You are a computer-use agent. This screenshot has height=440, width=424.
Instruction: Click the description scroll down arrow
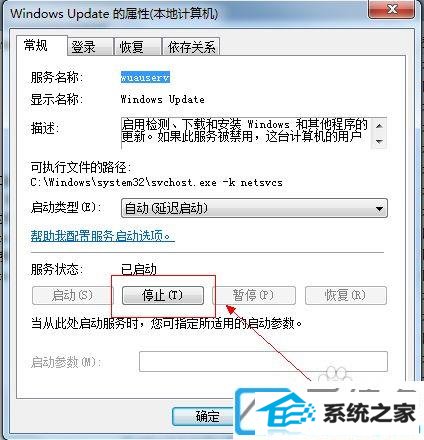(x=379, y=141)
